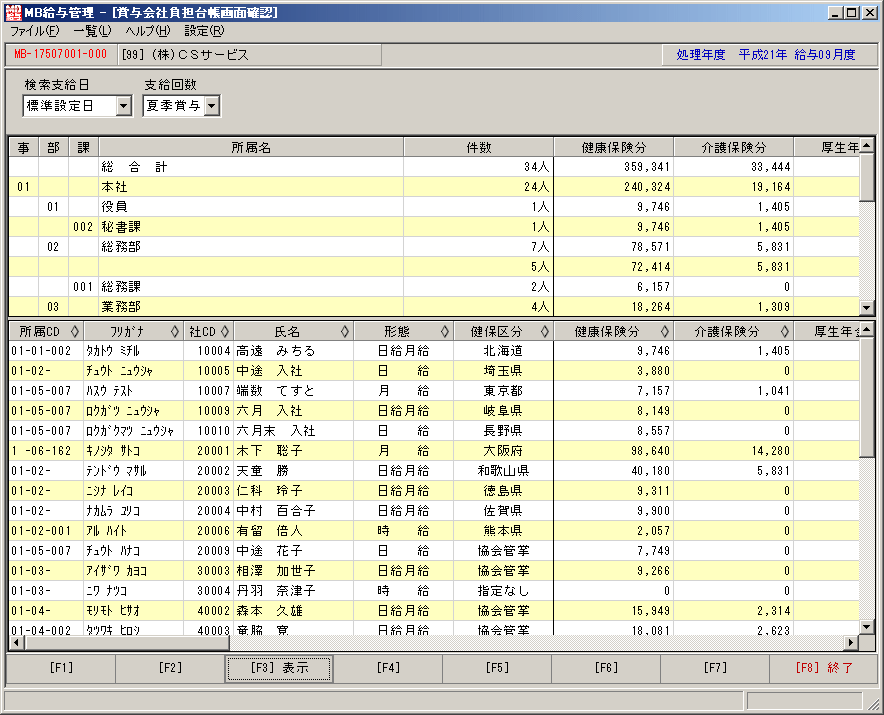Click upper summary table scroll-down arrow
This screenshot has height=715, width=884.
[x=867, y=308]
